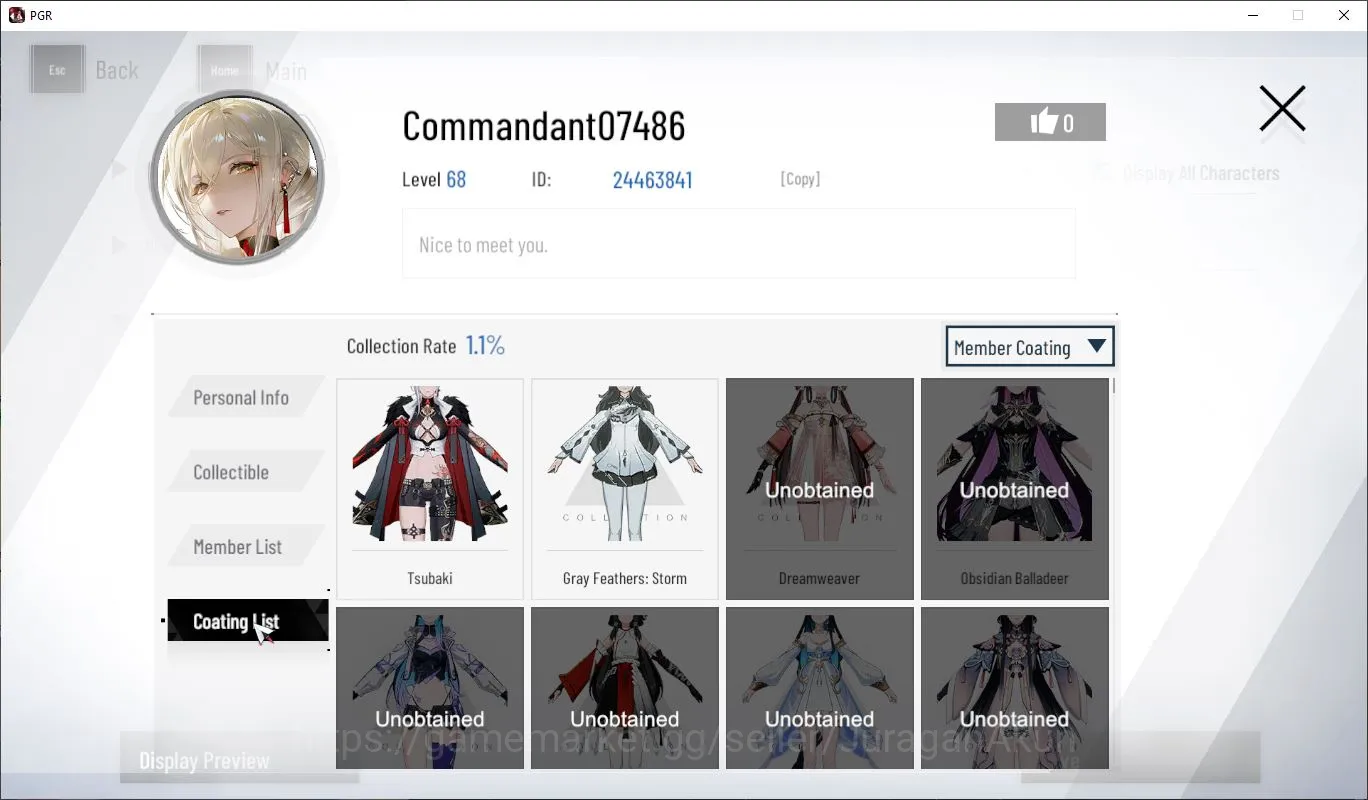This screenshot has height=800, width=1368.
Task: Click the Commandant07486 player name
Action: tap(544, 126)
